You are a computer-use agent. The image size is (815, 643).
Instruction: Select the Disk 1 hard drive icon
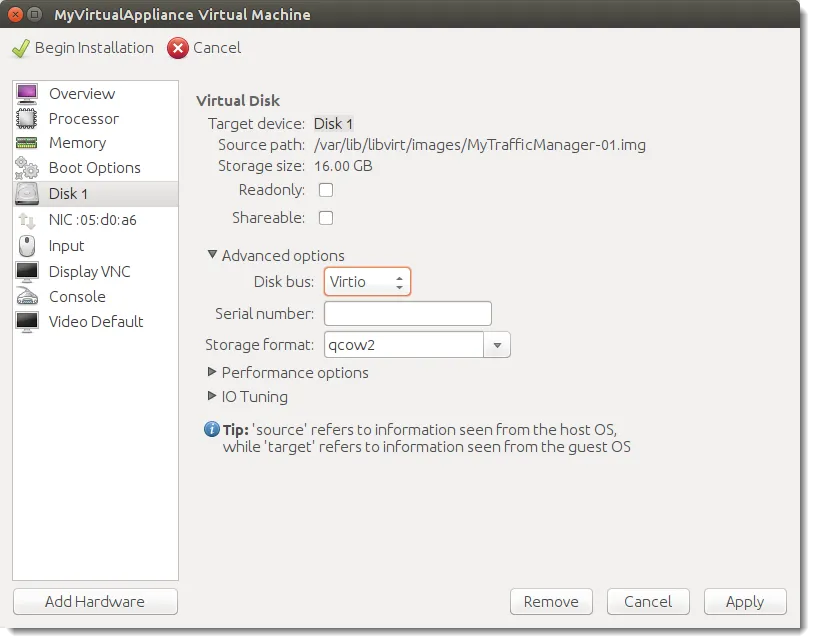[27, 194]
